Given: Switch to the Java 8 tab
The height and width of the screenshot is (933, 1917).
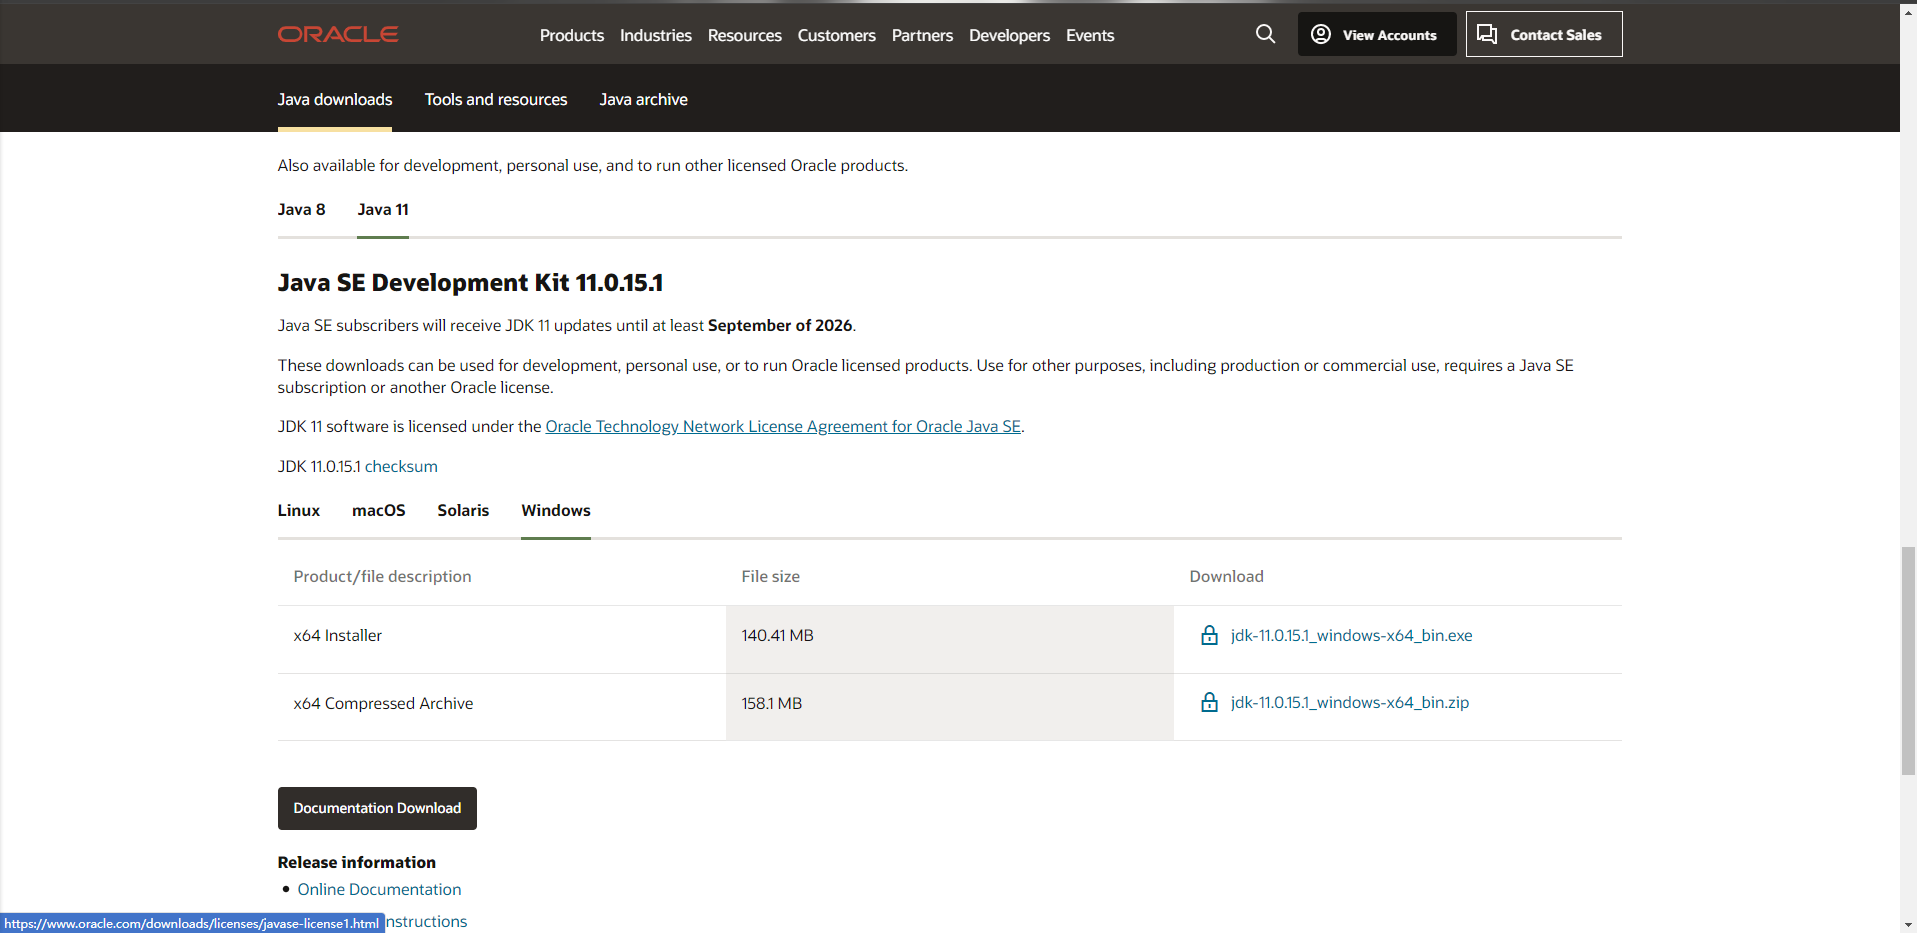Looking at the screenshot, I should pos(301,210).
